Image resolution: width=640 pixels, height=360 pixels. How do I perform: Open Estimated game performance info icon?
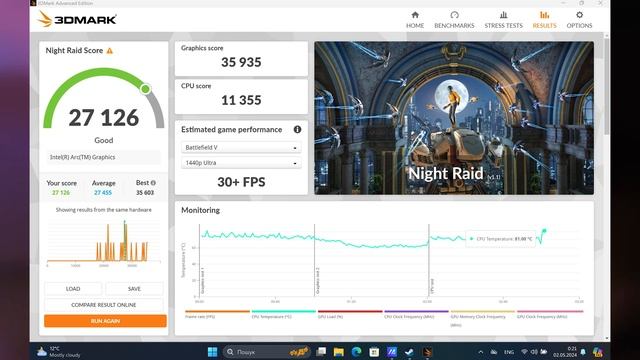pos(297,129)
